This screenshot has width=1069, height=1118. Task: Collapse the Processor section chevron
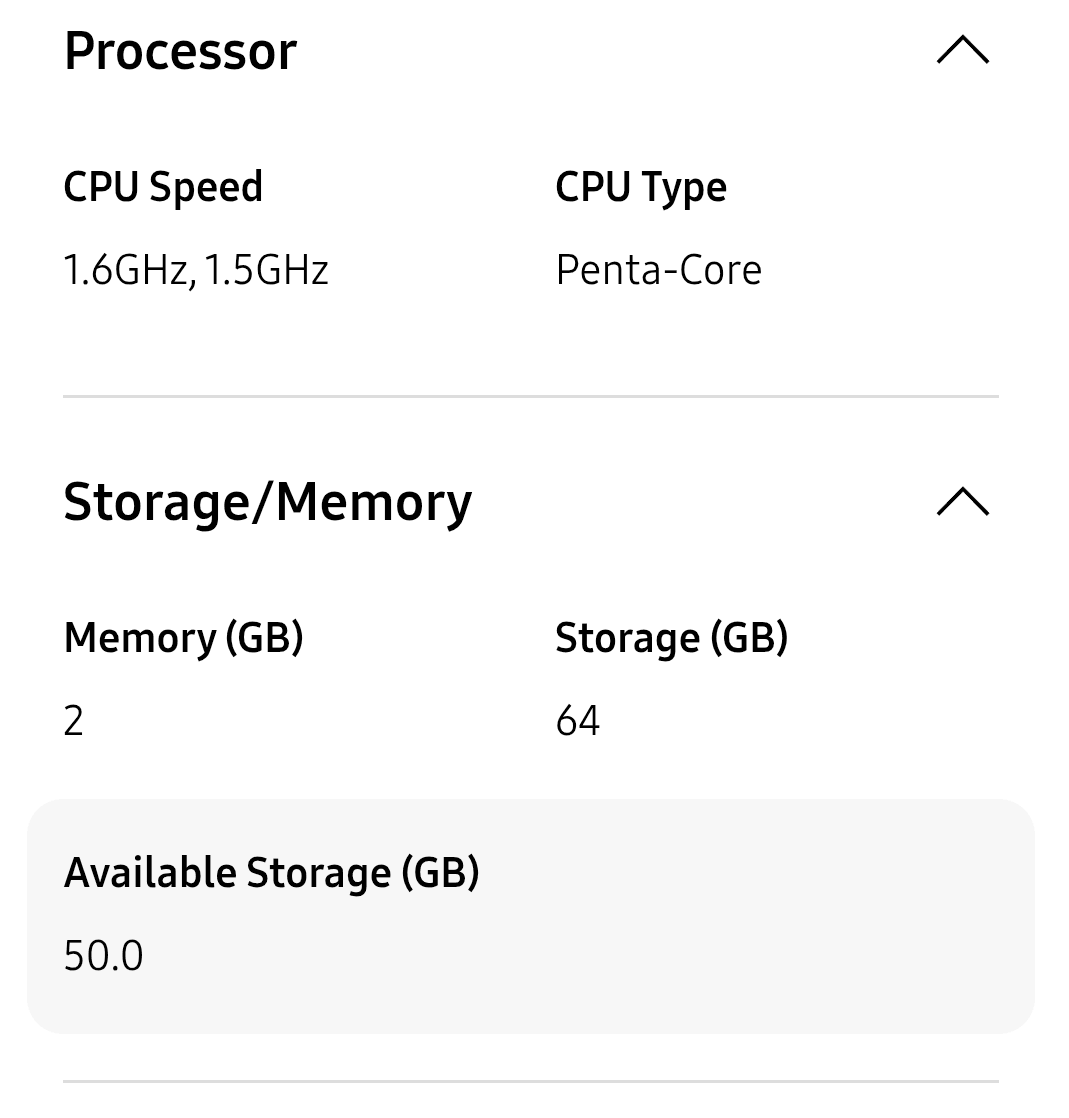click(962, 50)
